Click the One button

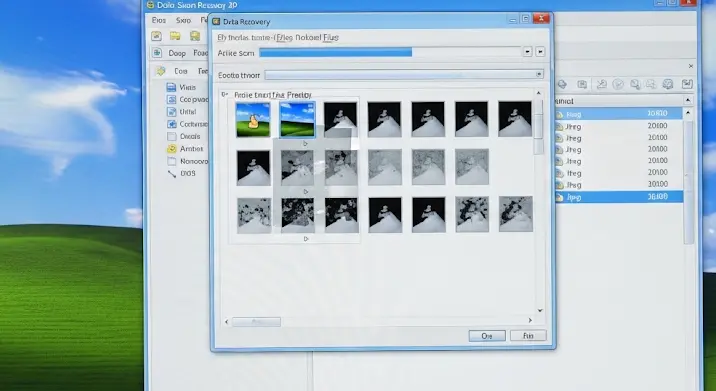coord(487,336)
